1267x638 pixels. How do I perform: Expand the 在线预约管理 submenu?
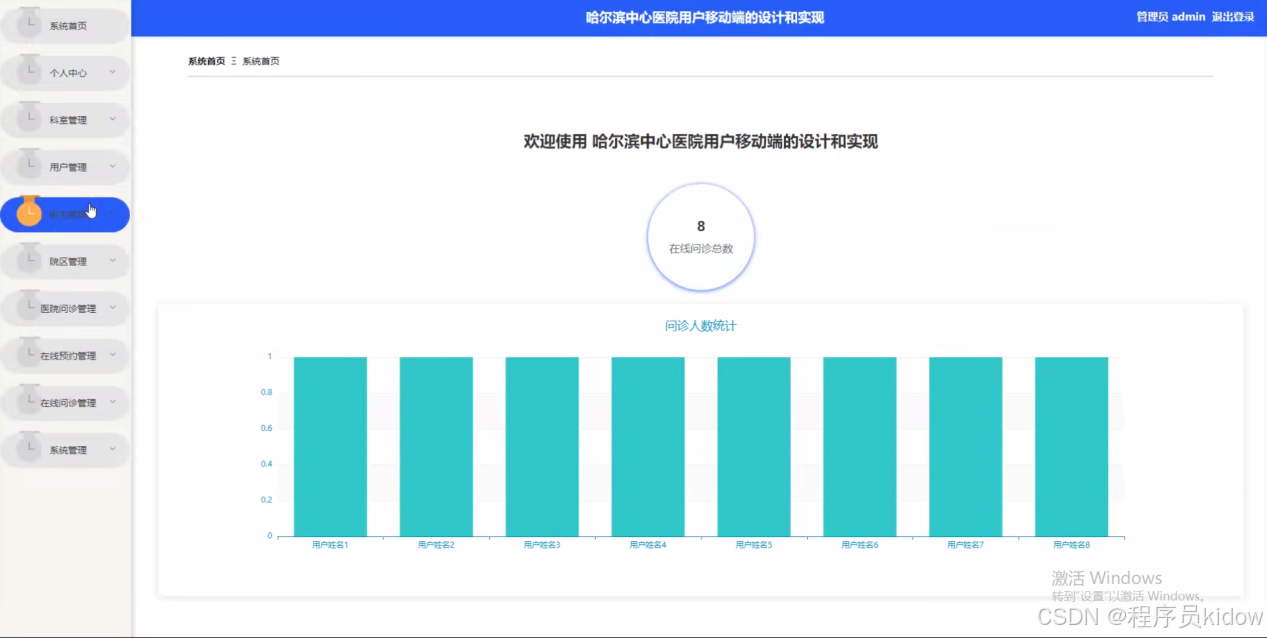112,354
